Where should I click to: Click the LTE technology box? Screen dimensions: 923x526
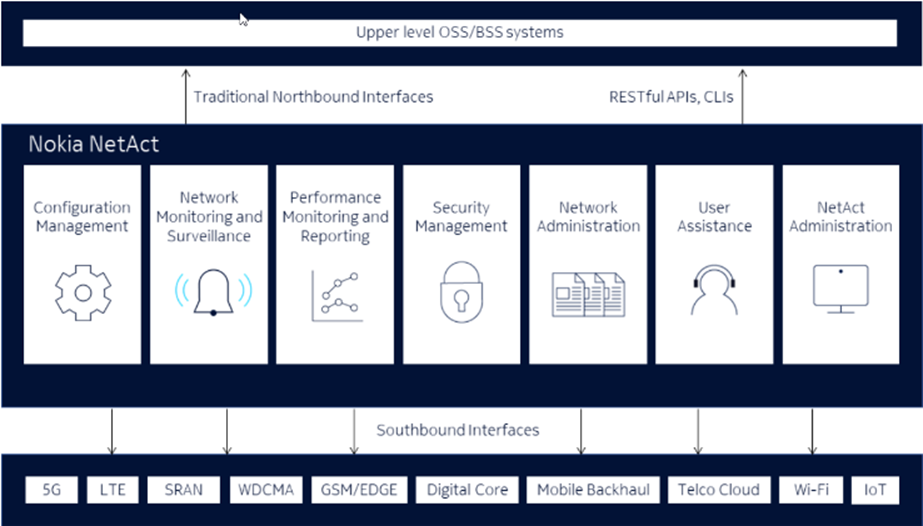pos(111,490)
